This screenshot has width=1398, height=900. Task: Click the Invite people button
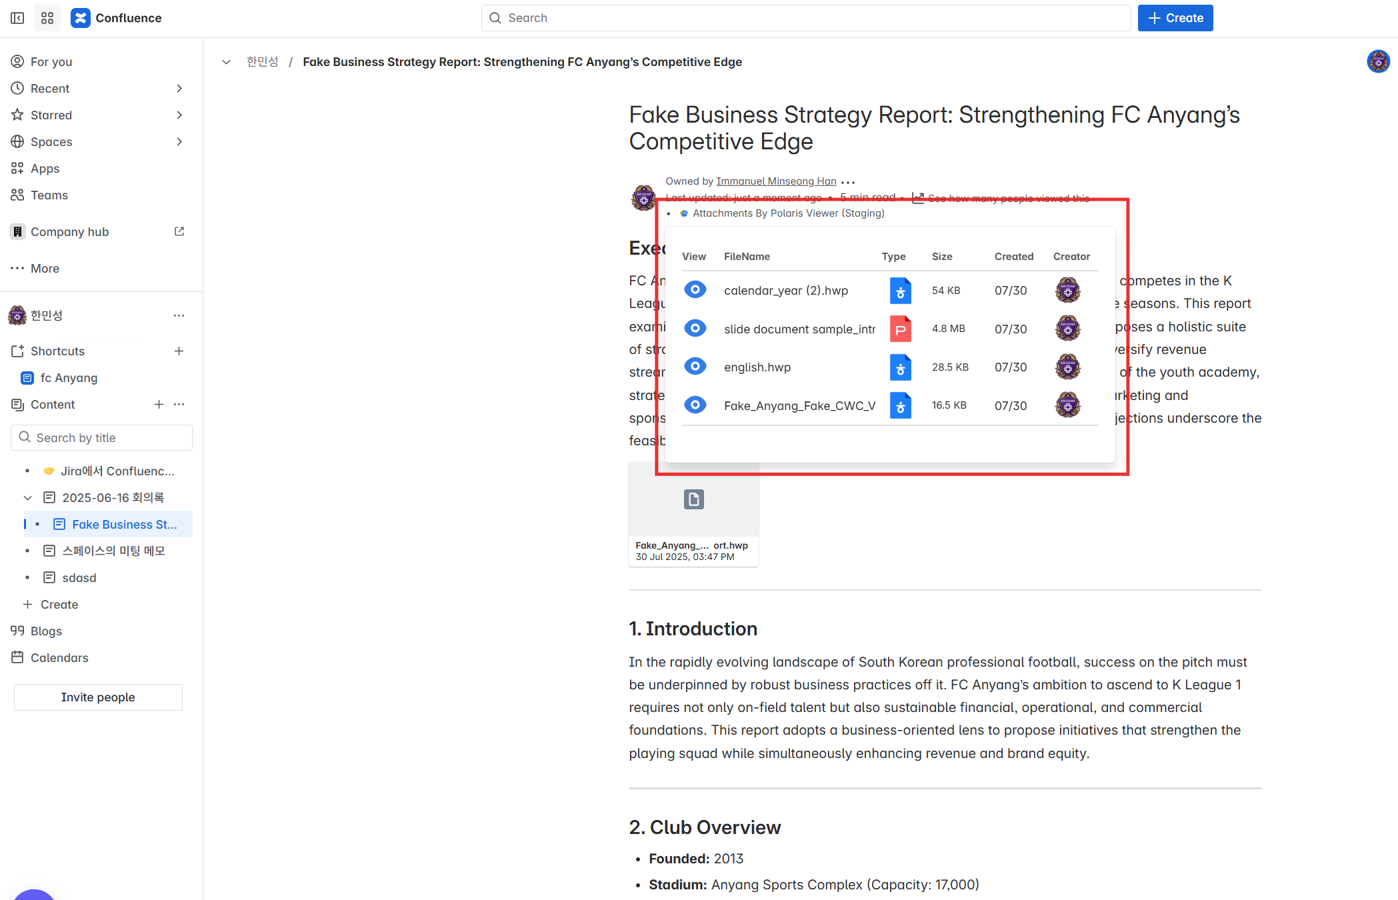[98, 697]
